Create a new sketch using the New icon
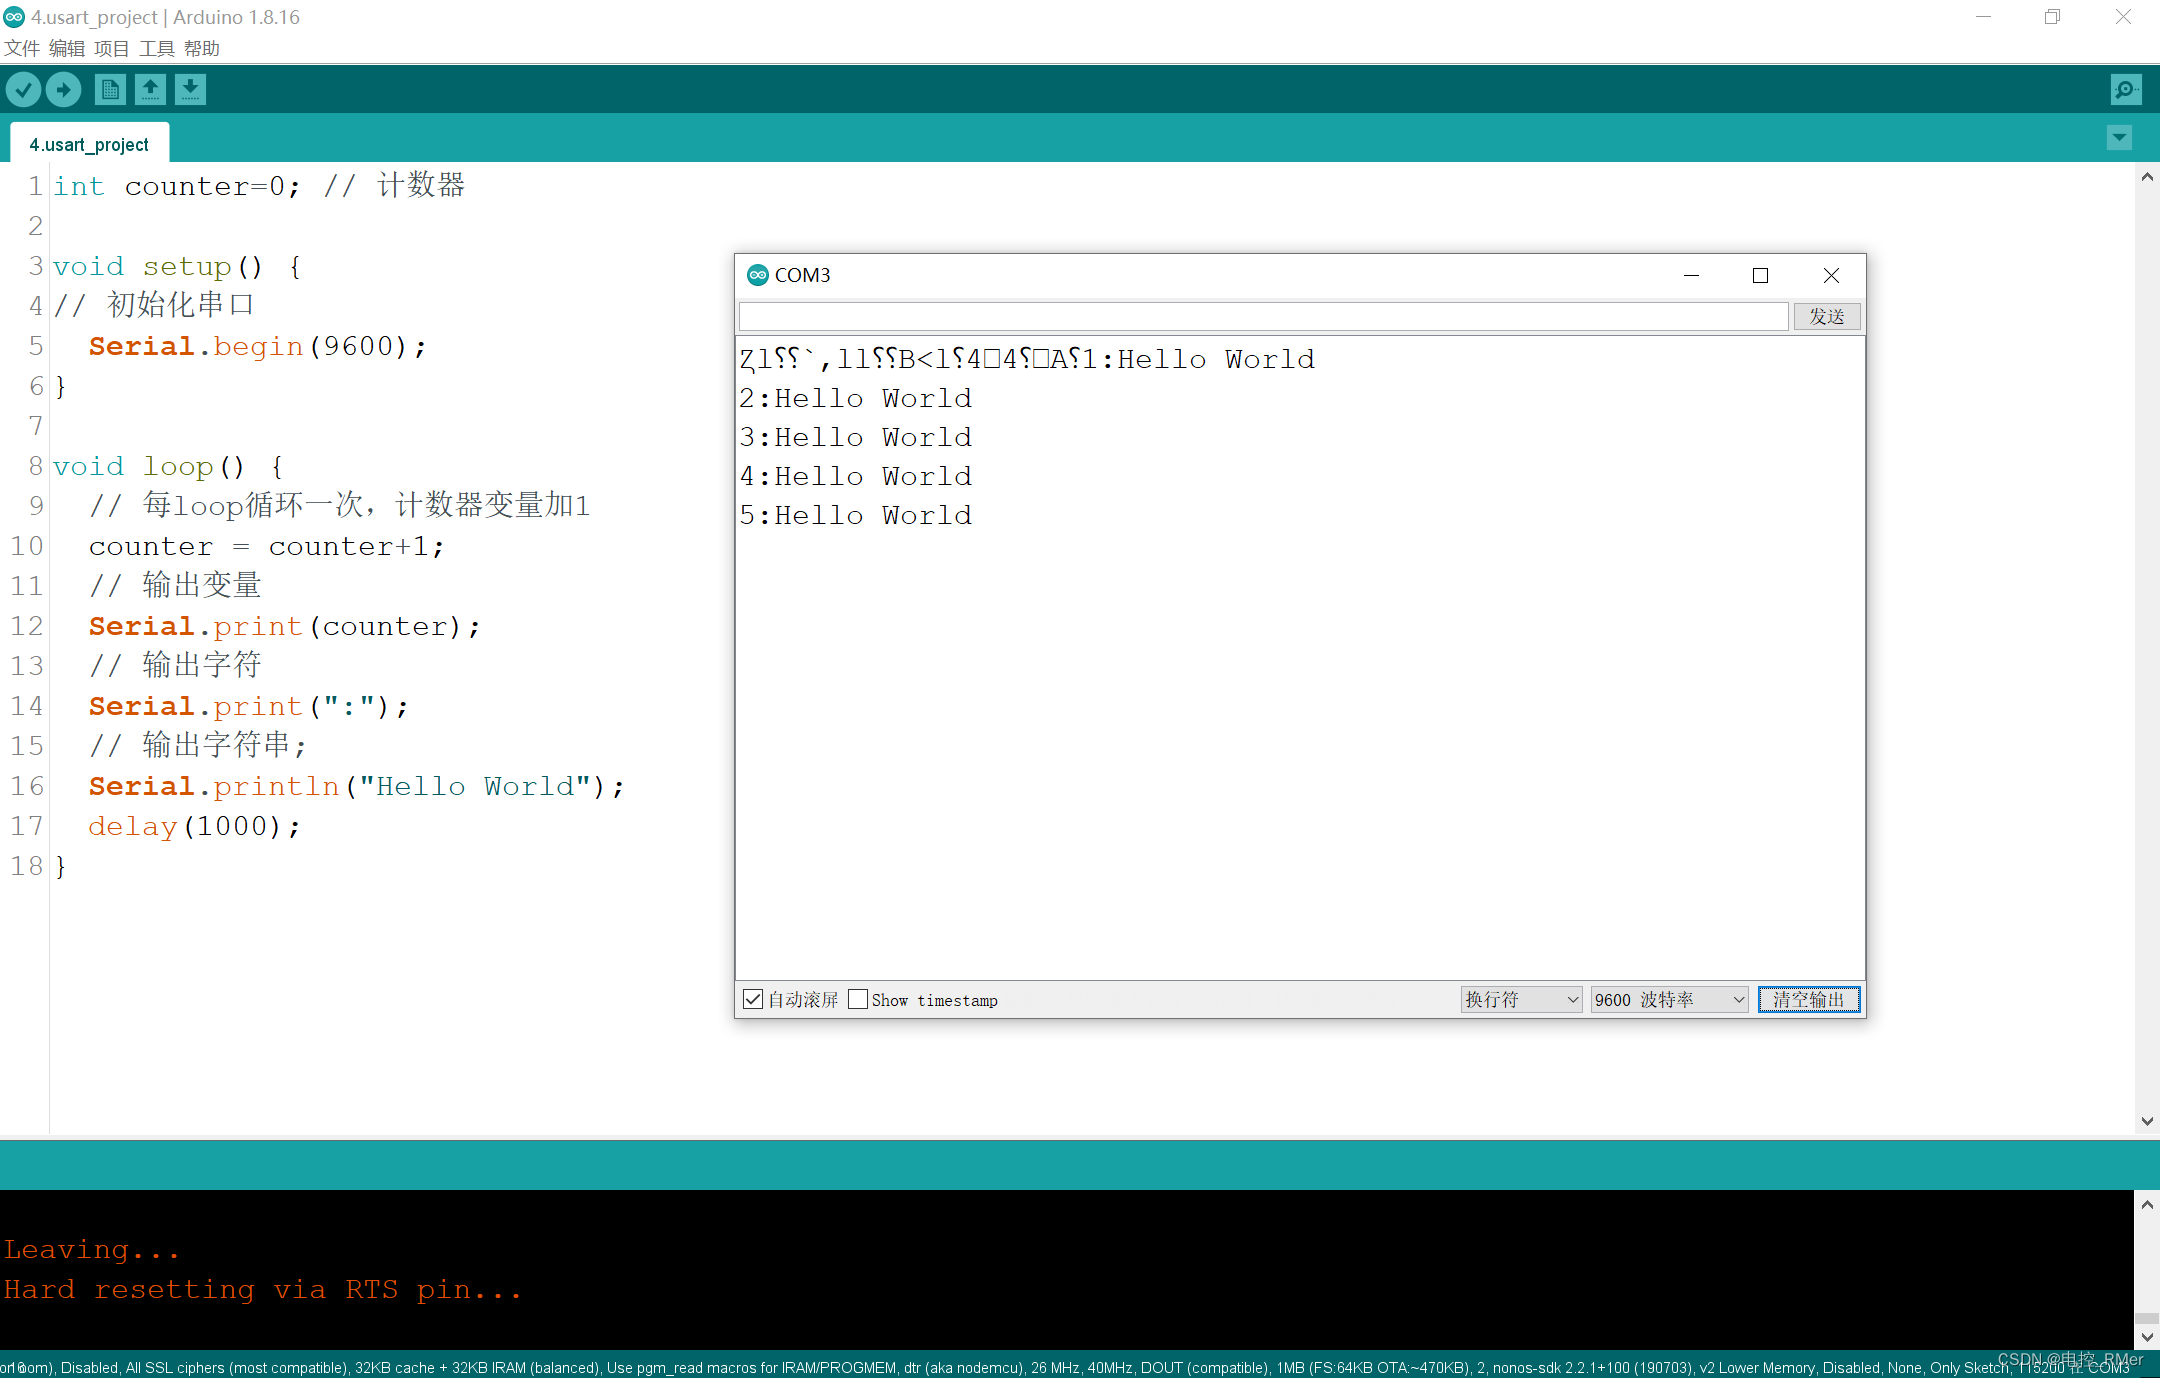 [110, 89]
